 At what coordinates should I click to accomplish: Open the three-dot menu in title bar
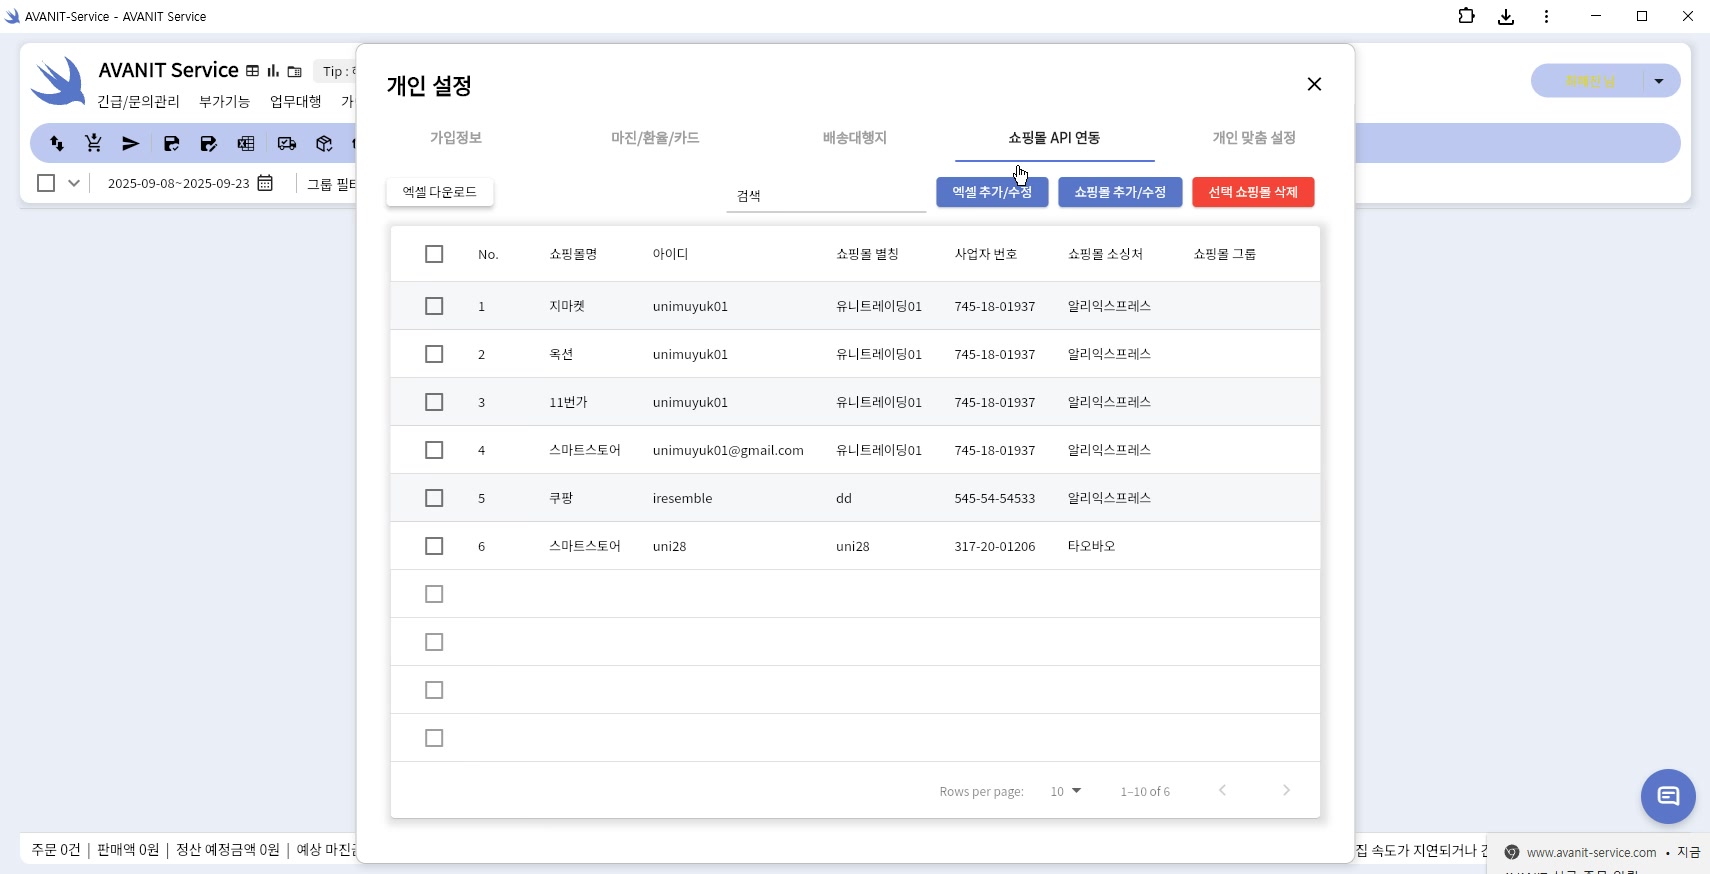[x=1546, y=16]
